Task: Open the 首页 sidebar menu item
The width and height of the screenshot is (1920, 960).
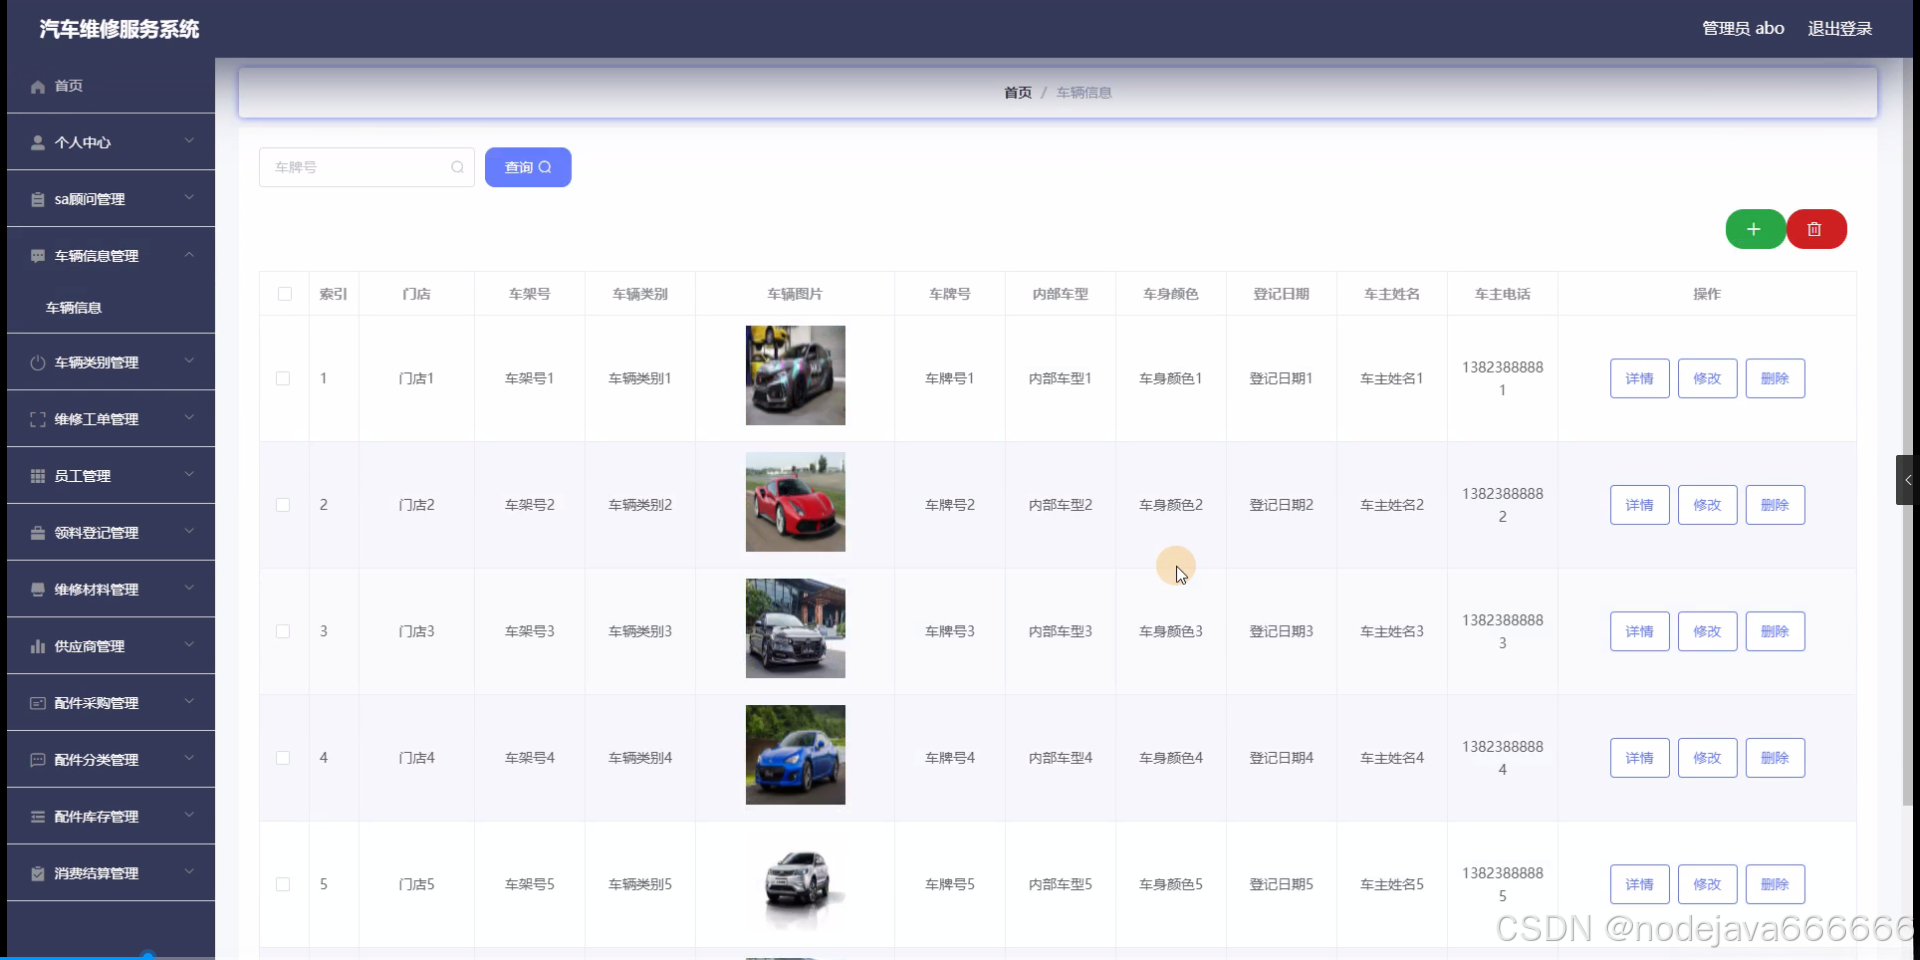Action: tap(111, 86)
